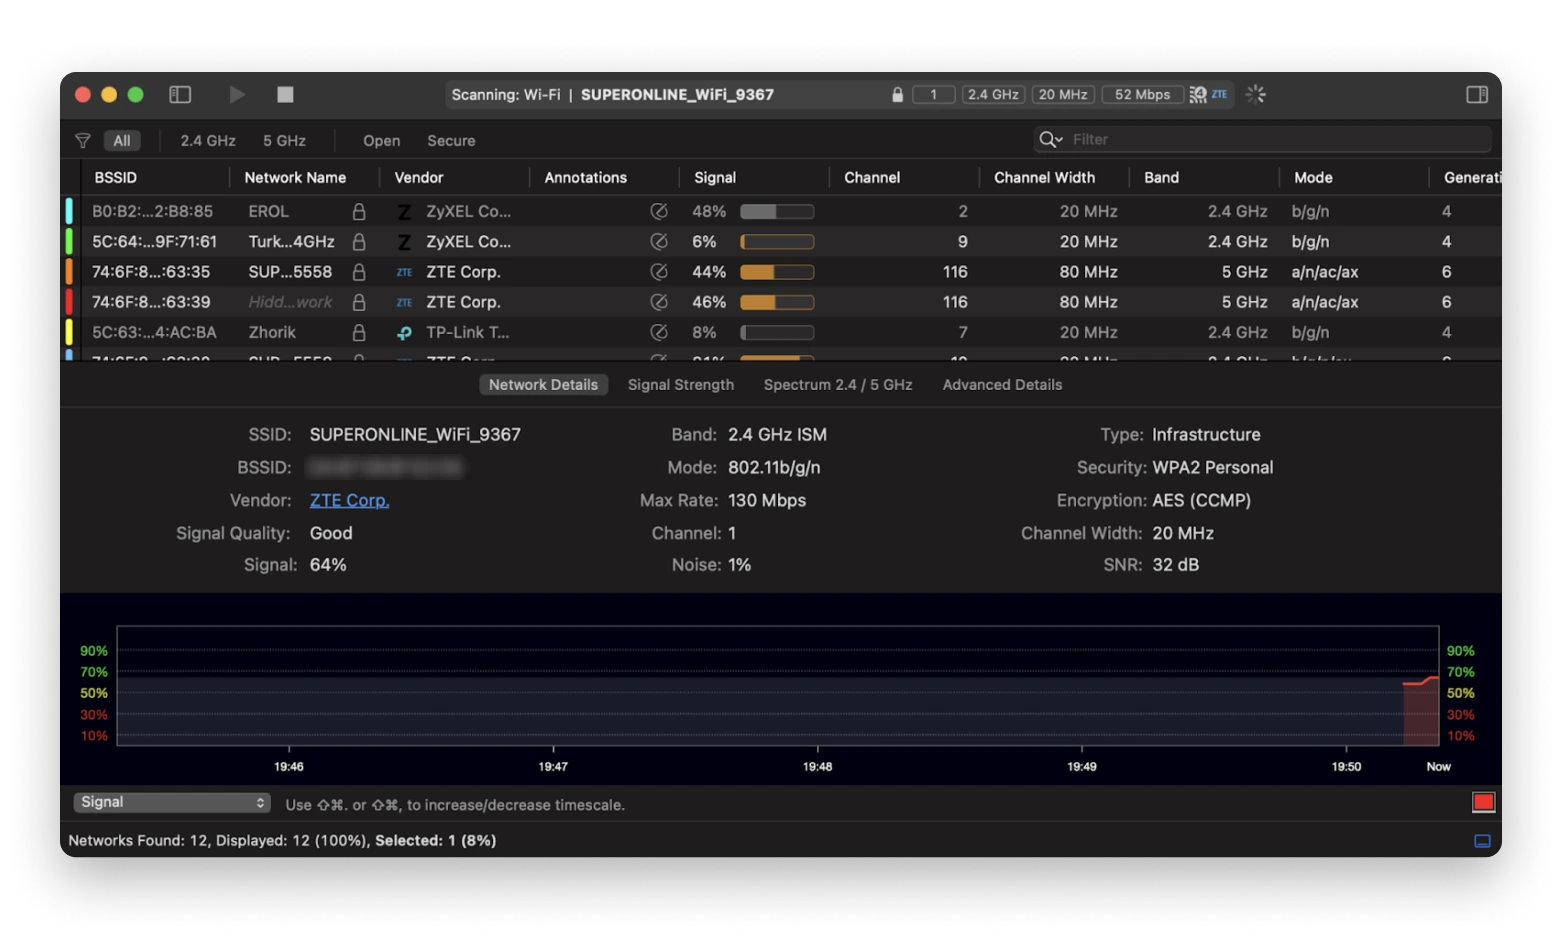Screen dimensions: 1560x936
Task: Click the 19:48 timeline marker
Action: coord(817,766)
